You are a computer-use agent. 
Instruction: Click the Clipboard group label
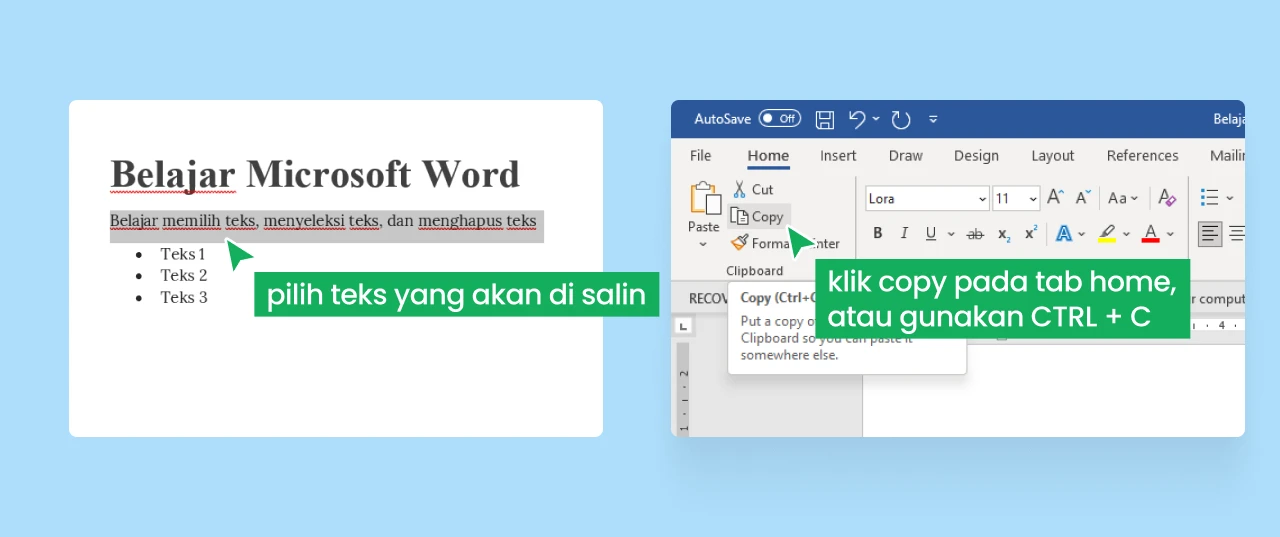click(x=755, y=271)
